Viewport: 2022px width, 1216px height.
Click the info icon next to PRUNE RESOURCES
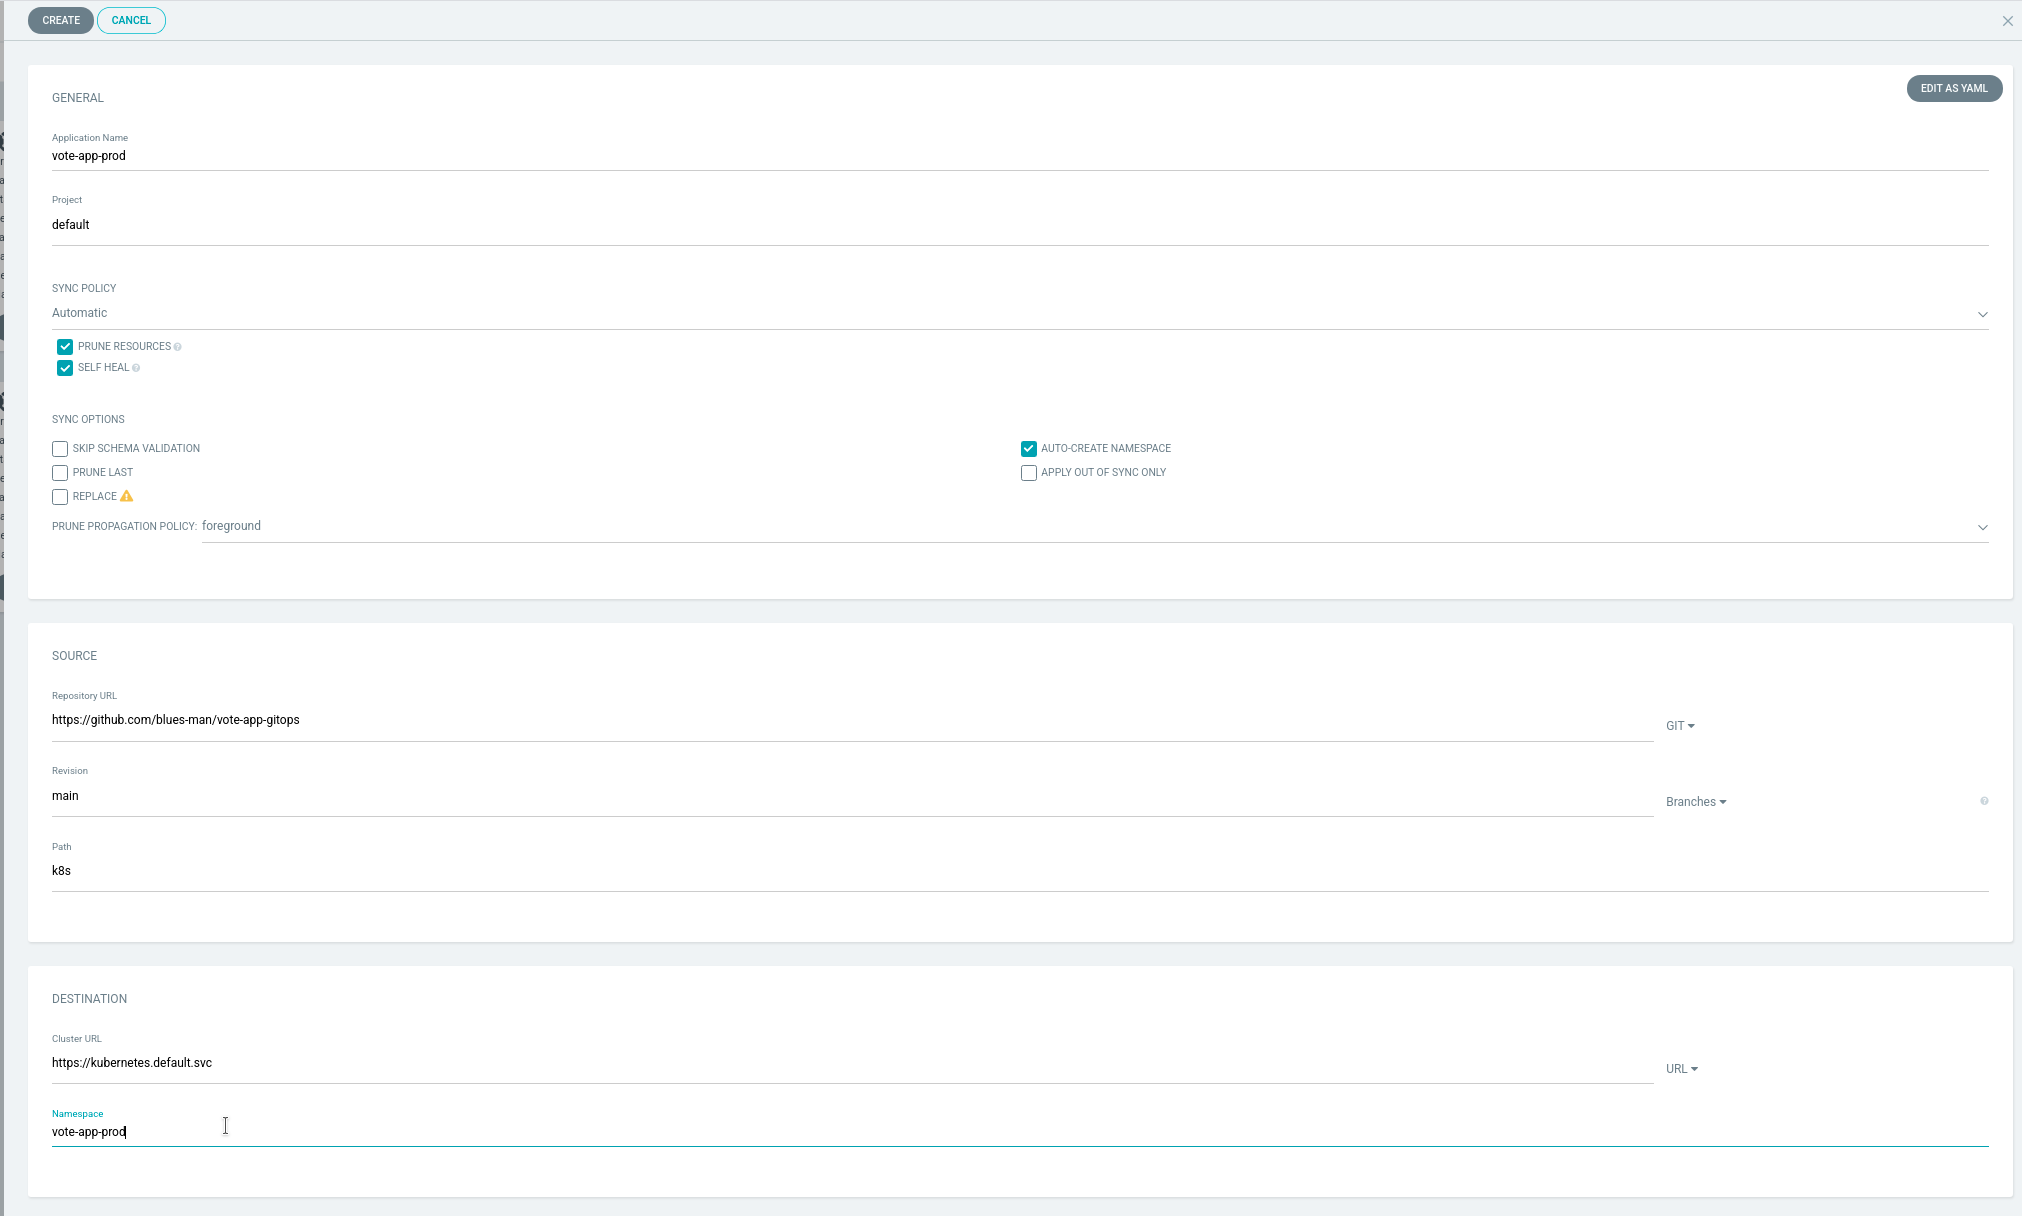point(176,345)
